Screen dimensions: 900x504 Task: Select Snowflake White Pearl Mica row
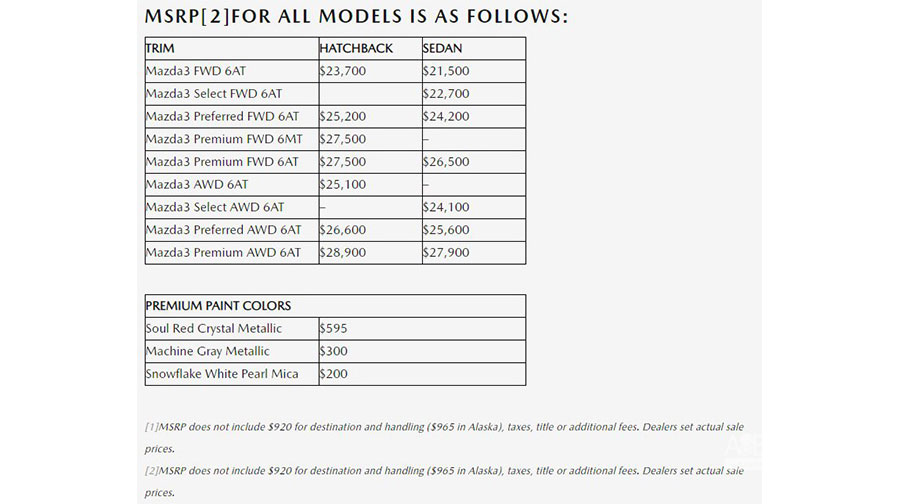pyautogui.click(x=335, y=374)
